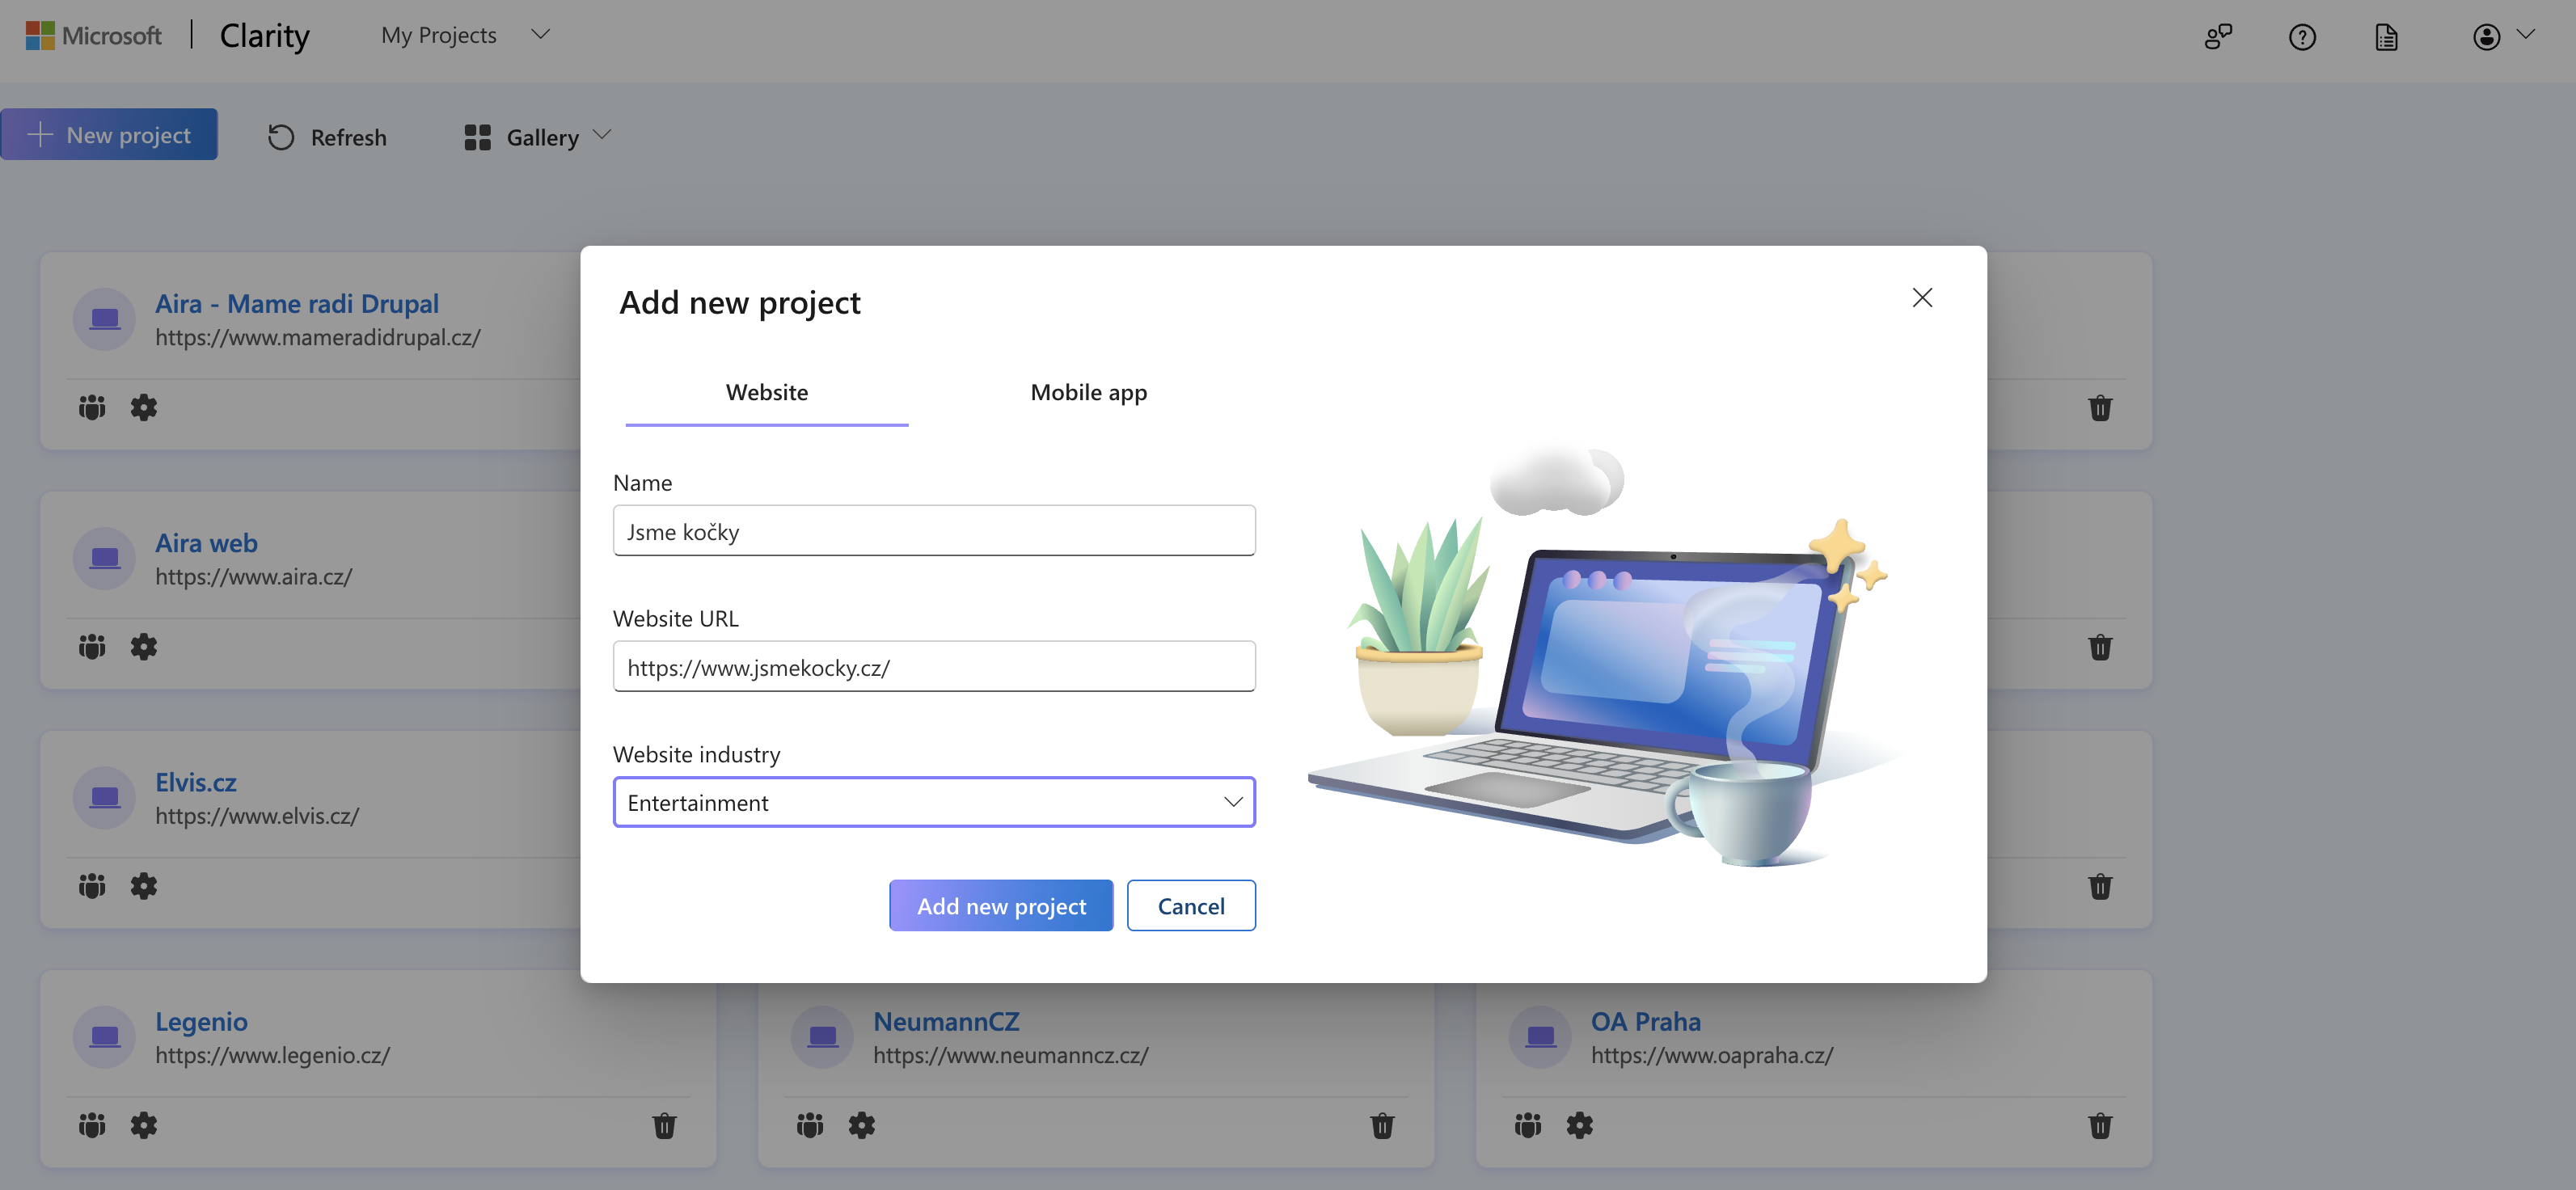Image resolution: width=2576 pixels, height=1190 pixels.
Task: Open the account profile menu
Action: point(2500,37)
